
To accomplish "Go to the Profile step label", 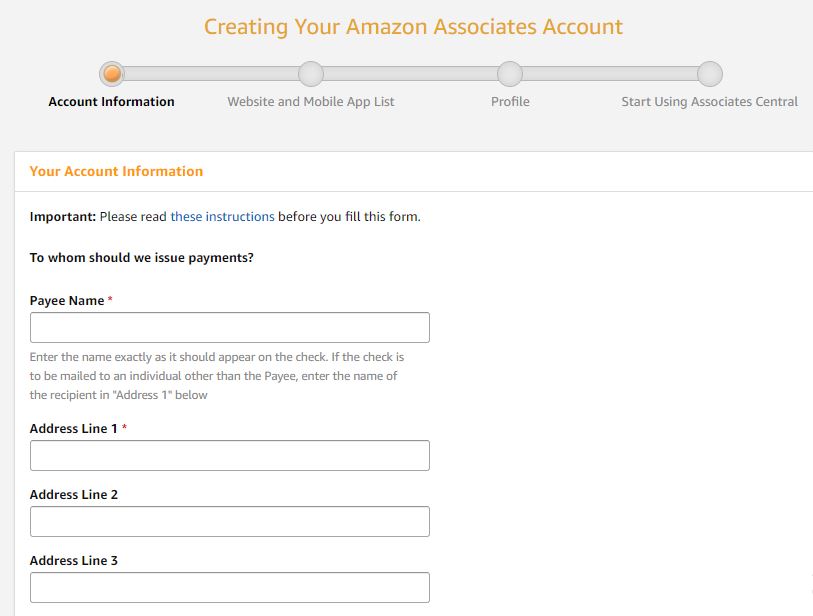I will [x=510, y=102].
